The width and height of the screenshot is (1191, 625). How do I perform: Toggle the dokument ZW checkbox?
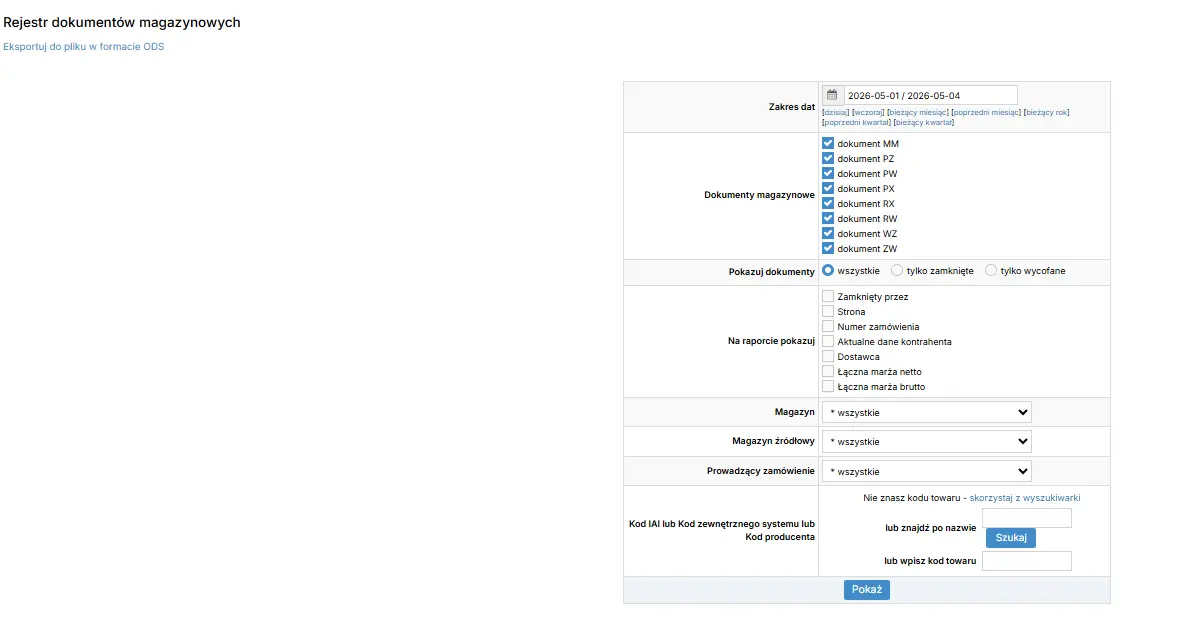coord(828,248)
